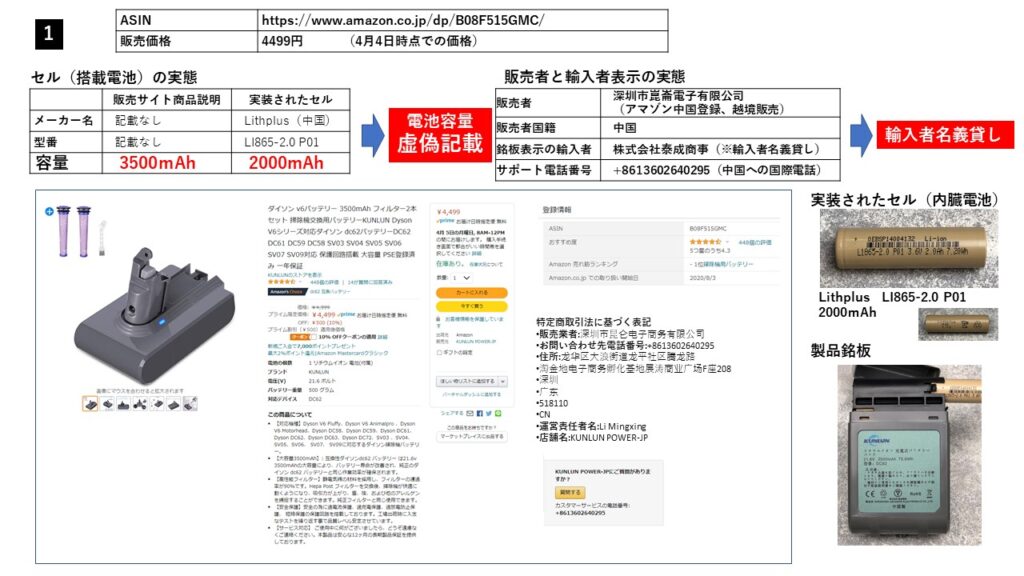Share the product on Twitter
The image size is (1024, 576).
486,412
